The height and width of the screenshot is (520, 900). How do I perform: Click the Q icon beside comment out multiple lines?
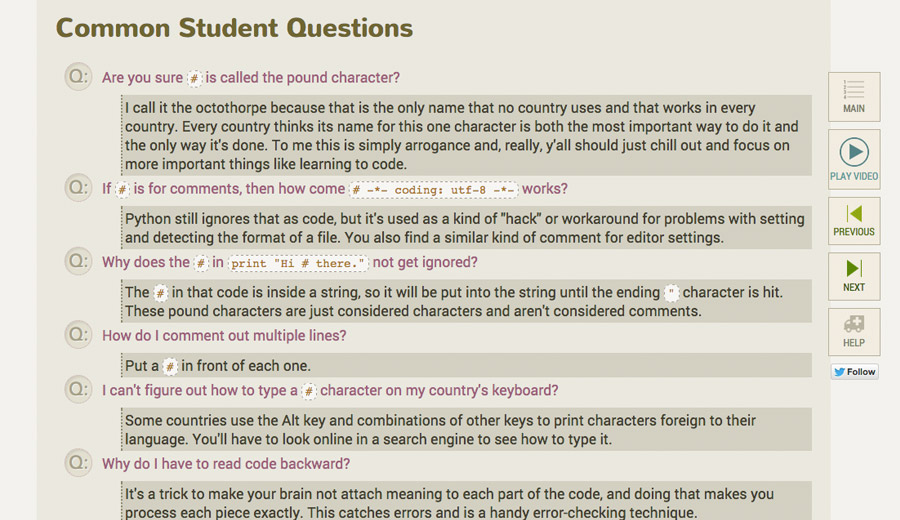pos(78,335)
